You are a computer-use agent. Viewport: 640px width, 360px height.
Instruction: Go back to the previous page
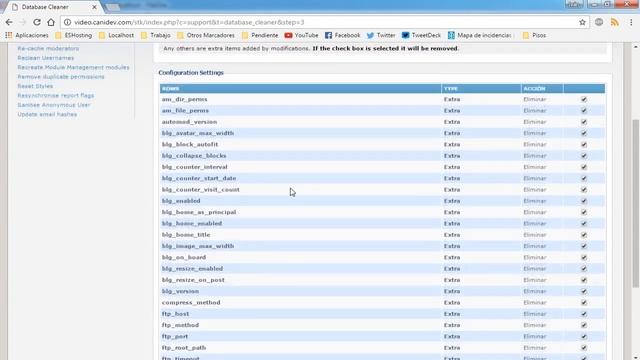(9, 22)
